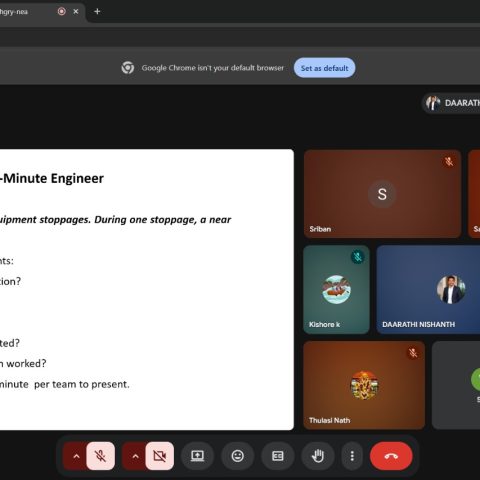Select the Kishore k participant tile

pyautogui.click(x=336, y=290)
